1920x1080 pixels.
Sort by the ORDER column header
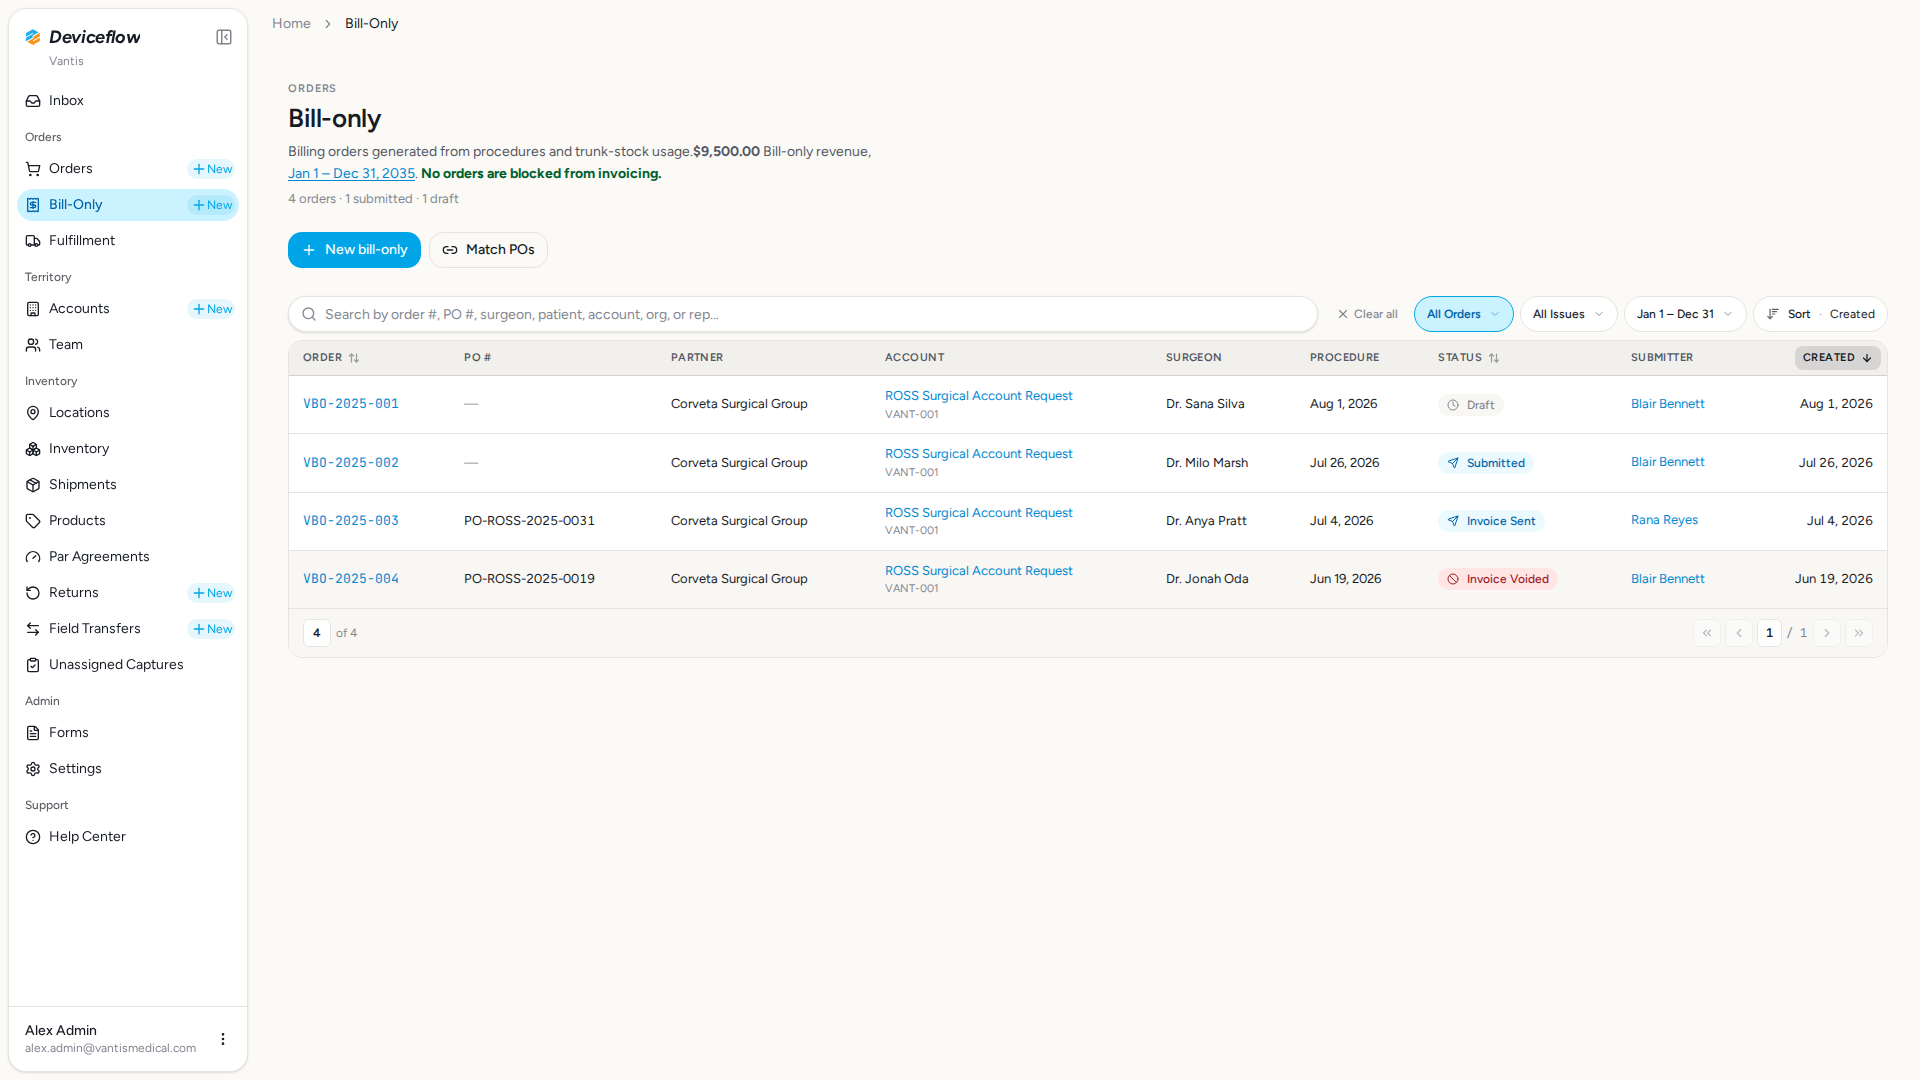[x=331, y=358]
